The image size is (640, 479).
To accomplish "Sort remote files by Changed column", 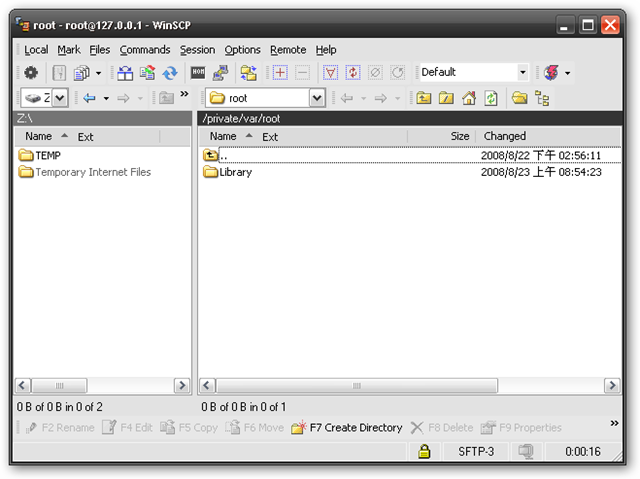I will click(504, 136).
